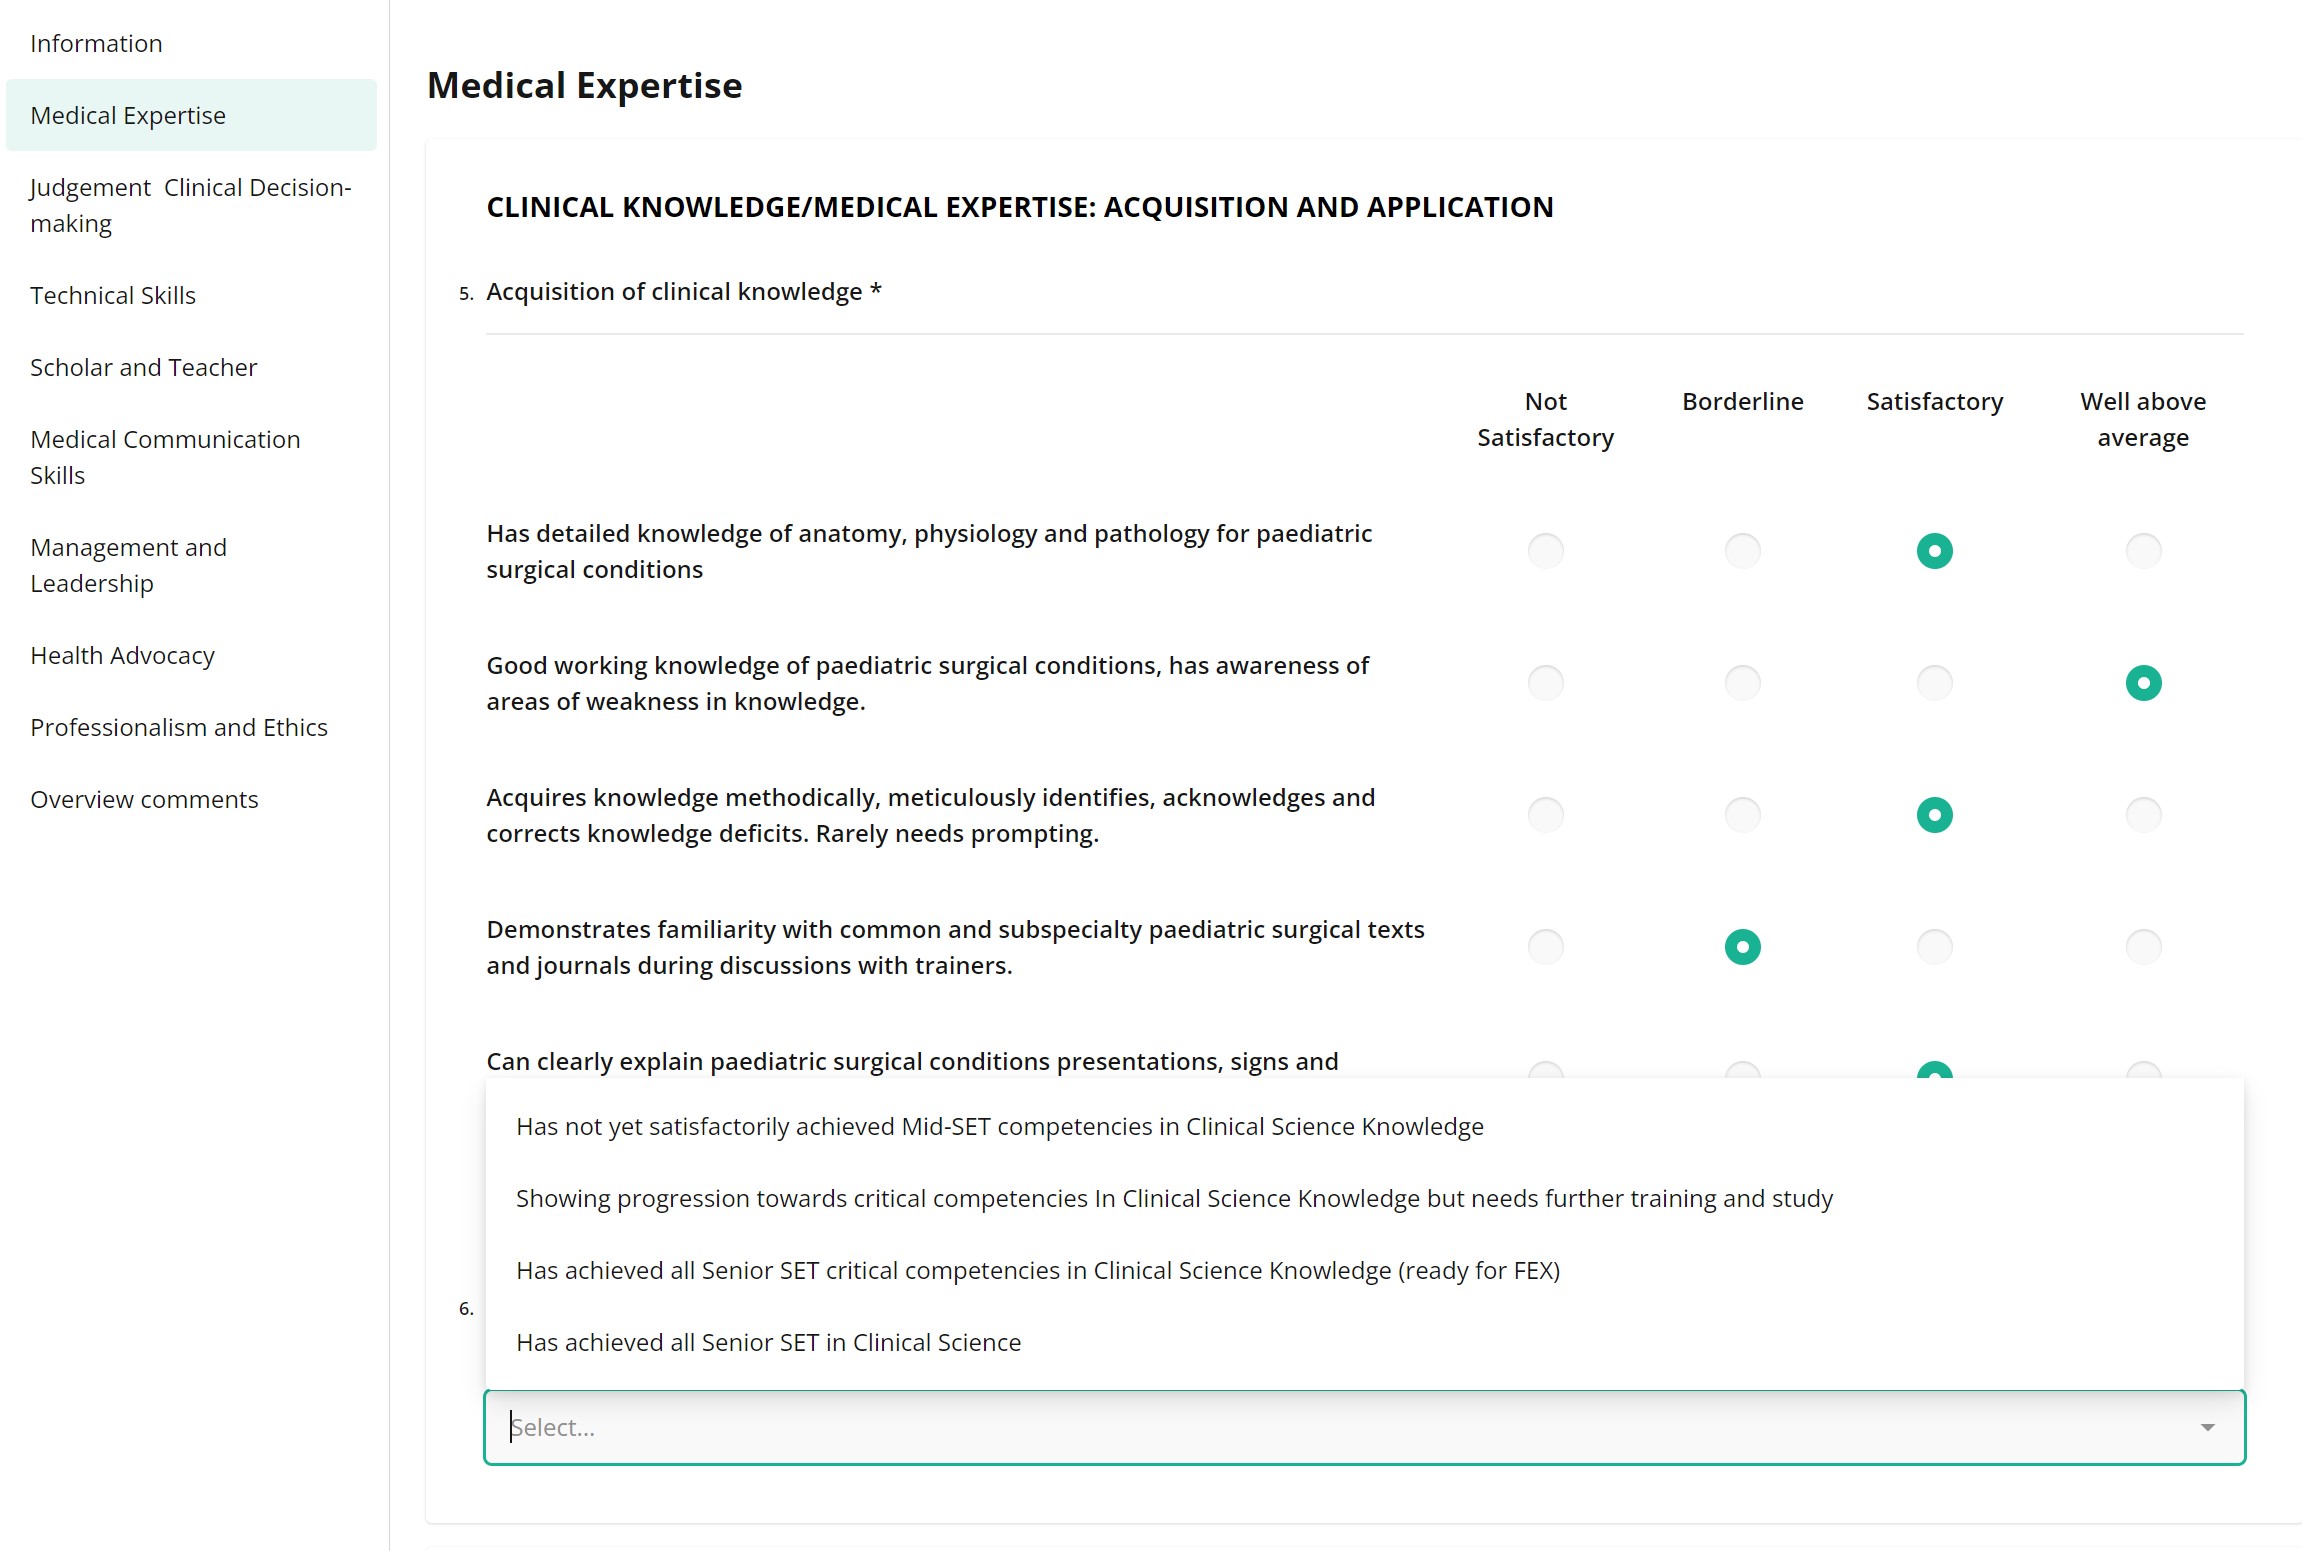Screen dimensions: 2302x1551
Task: Select Not Satisfactory for detailed anatomy knowledge
Action: [1545, 551]
